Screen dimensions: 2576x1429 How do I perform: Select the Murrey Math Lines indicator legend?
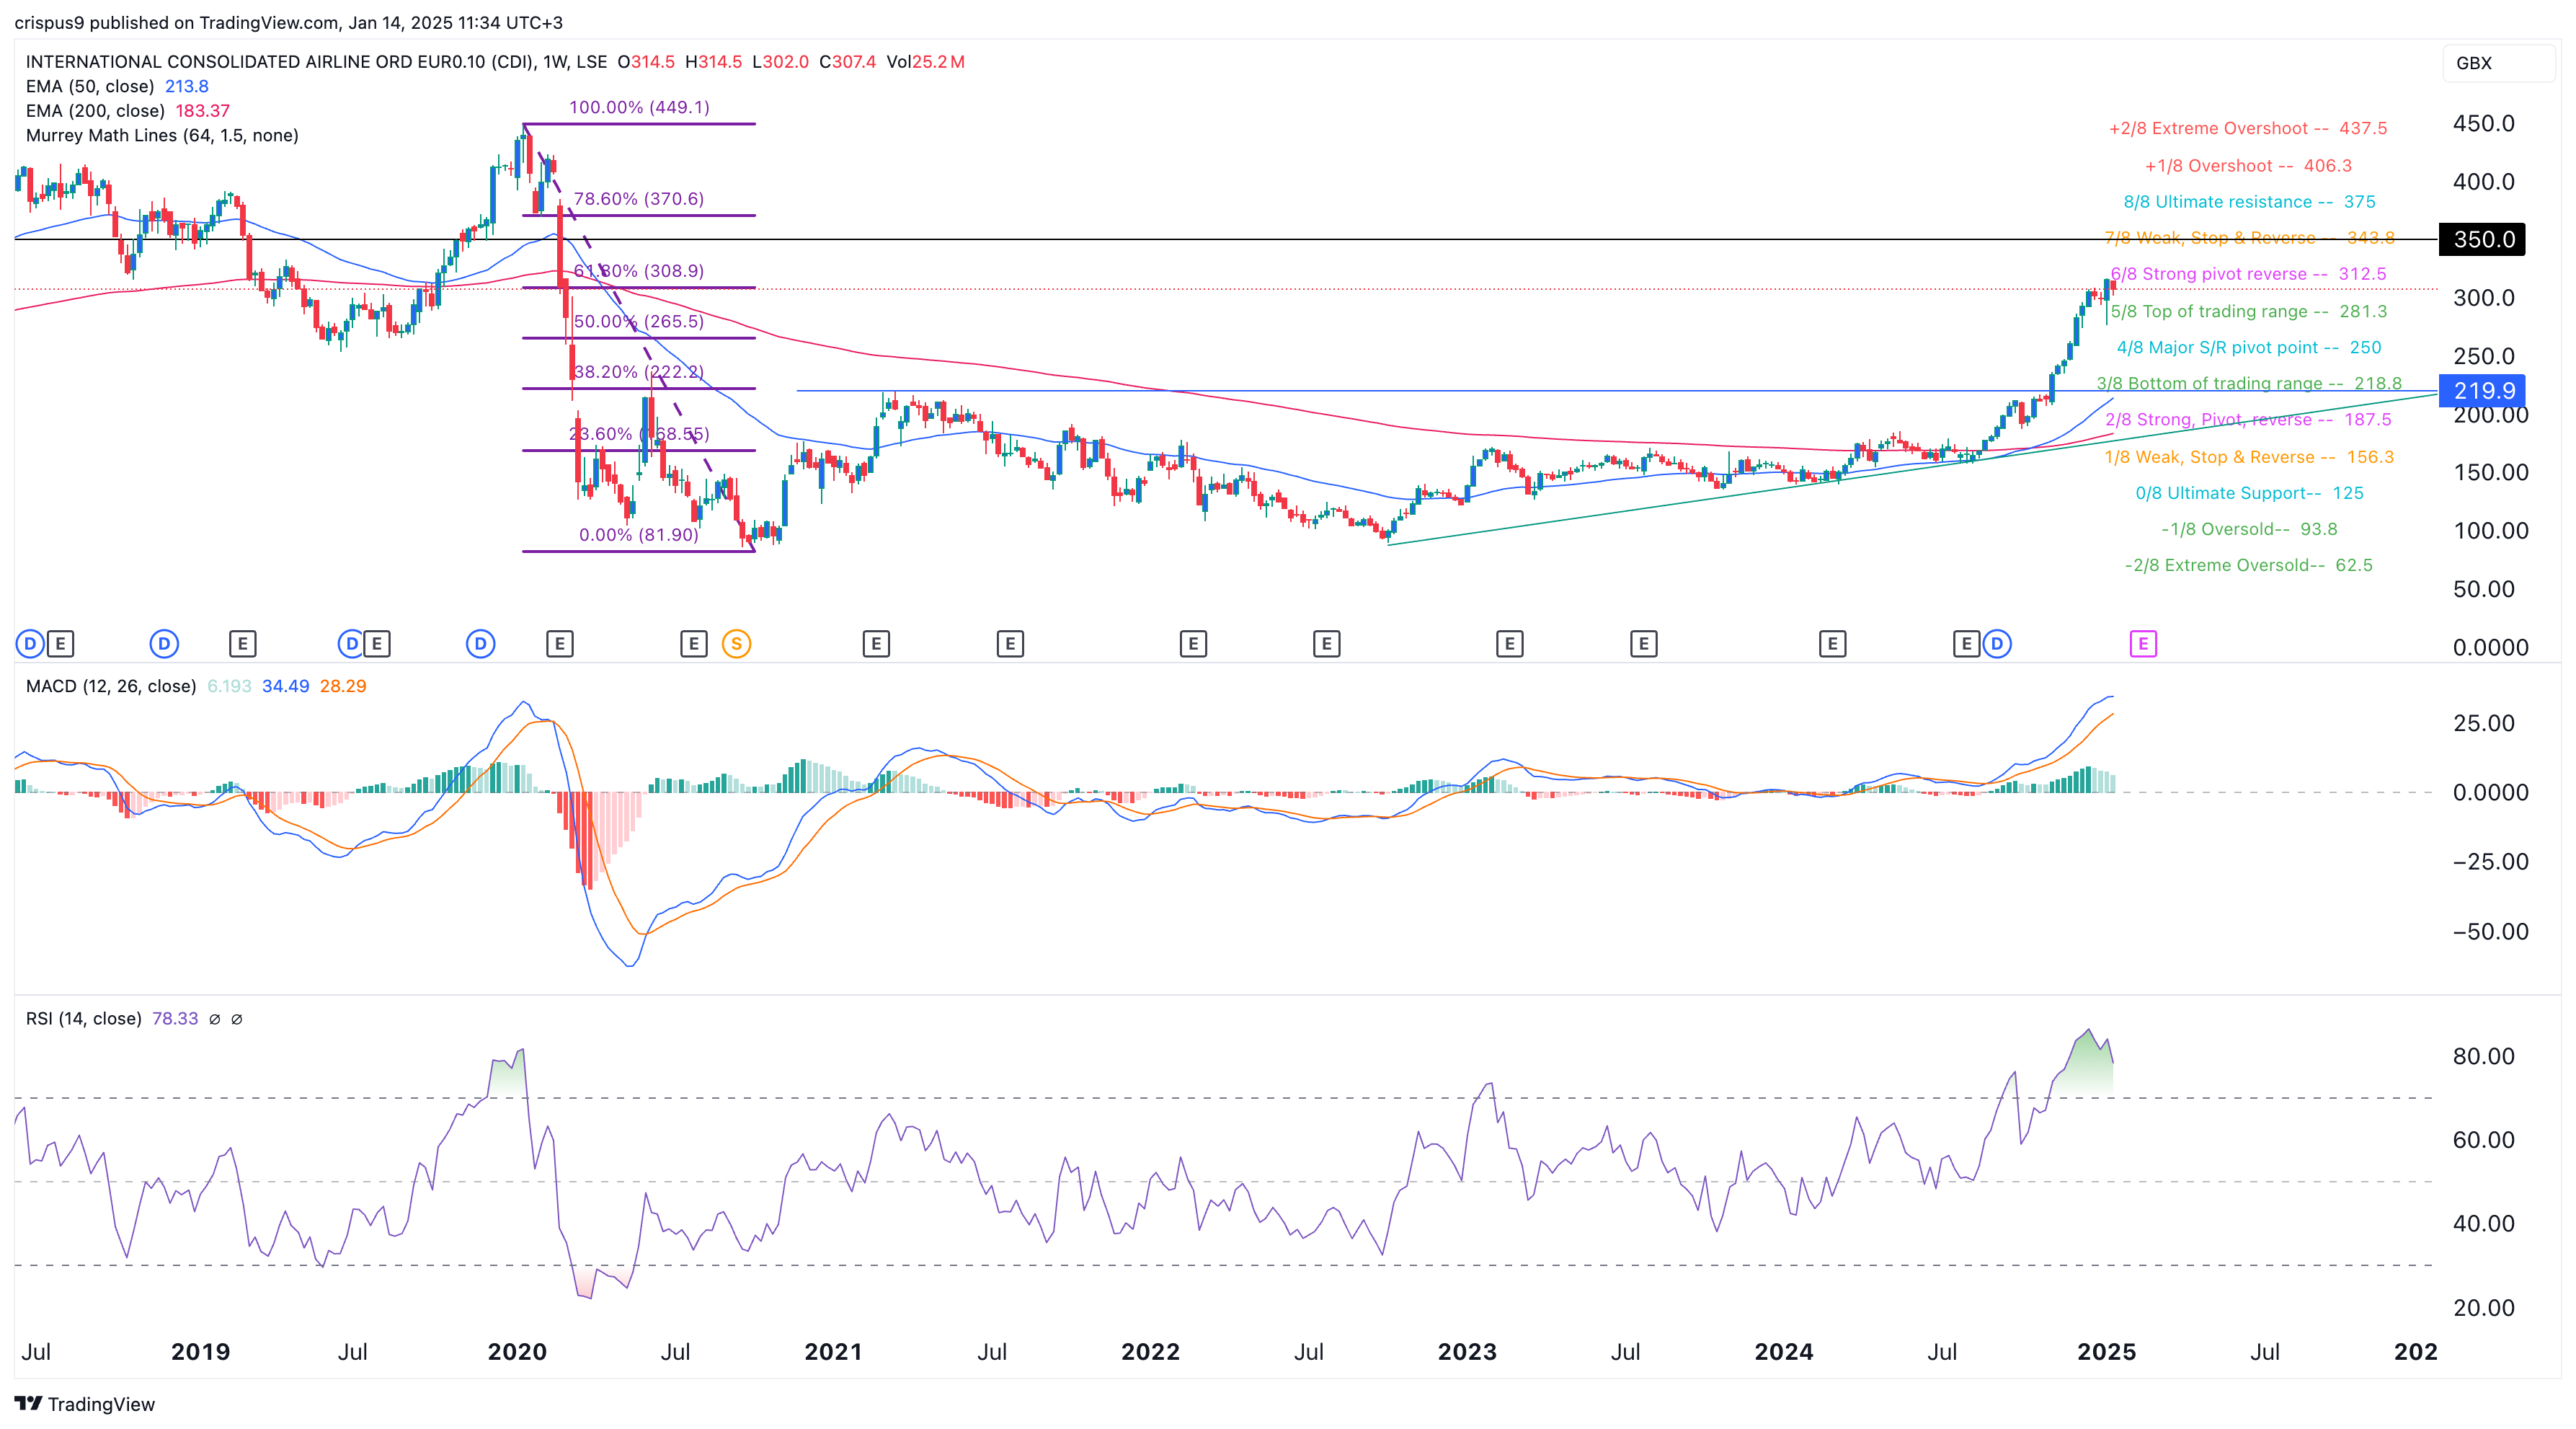pyautogui.click(x=162, y=135)
